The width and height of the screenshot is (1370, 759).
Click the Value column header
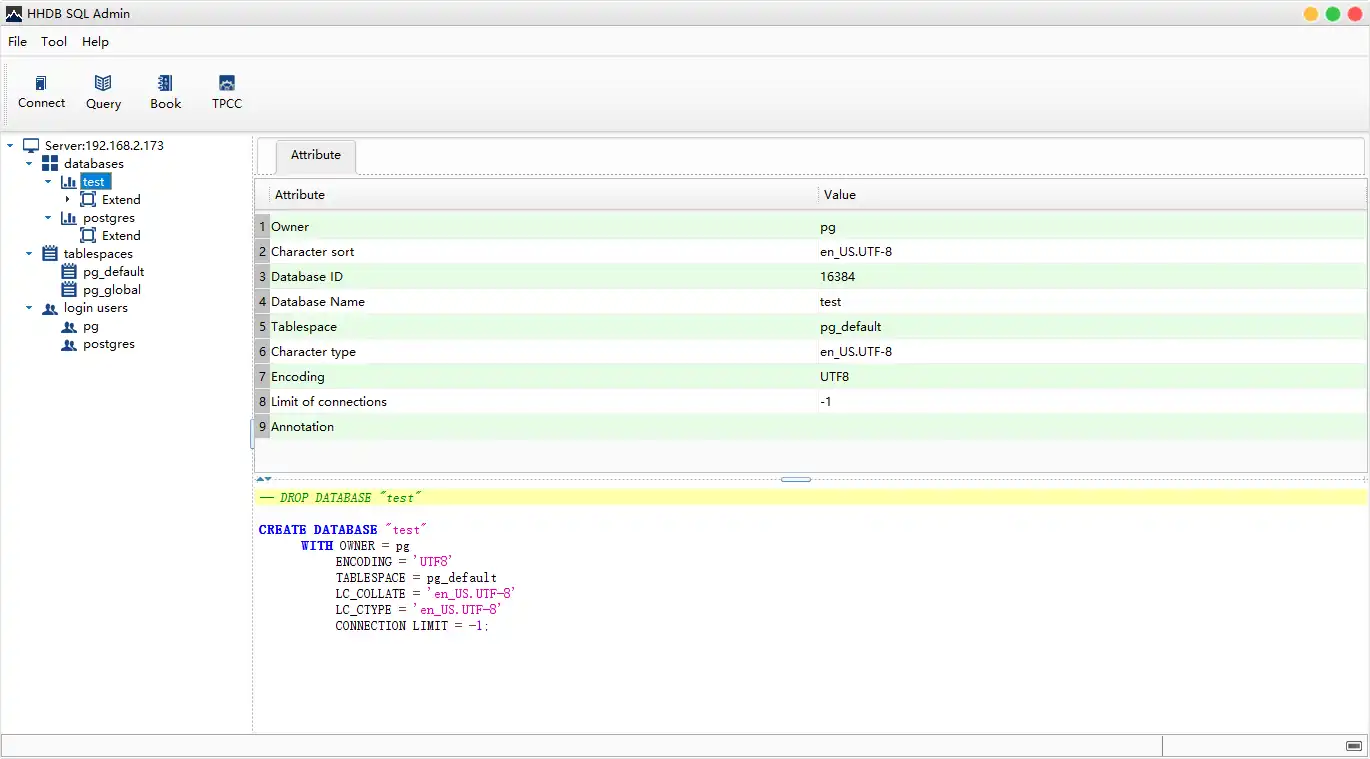[840, 195]
